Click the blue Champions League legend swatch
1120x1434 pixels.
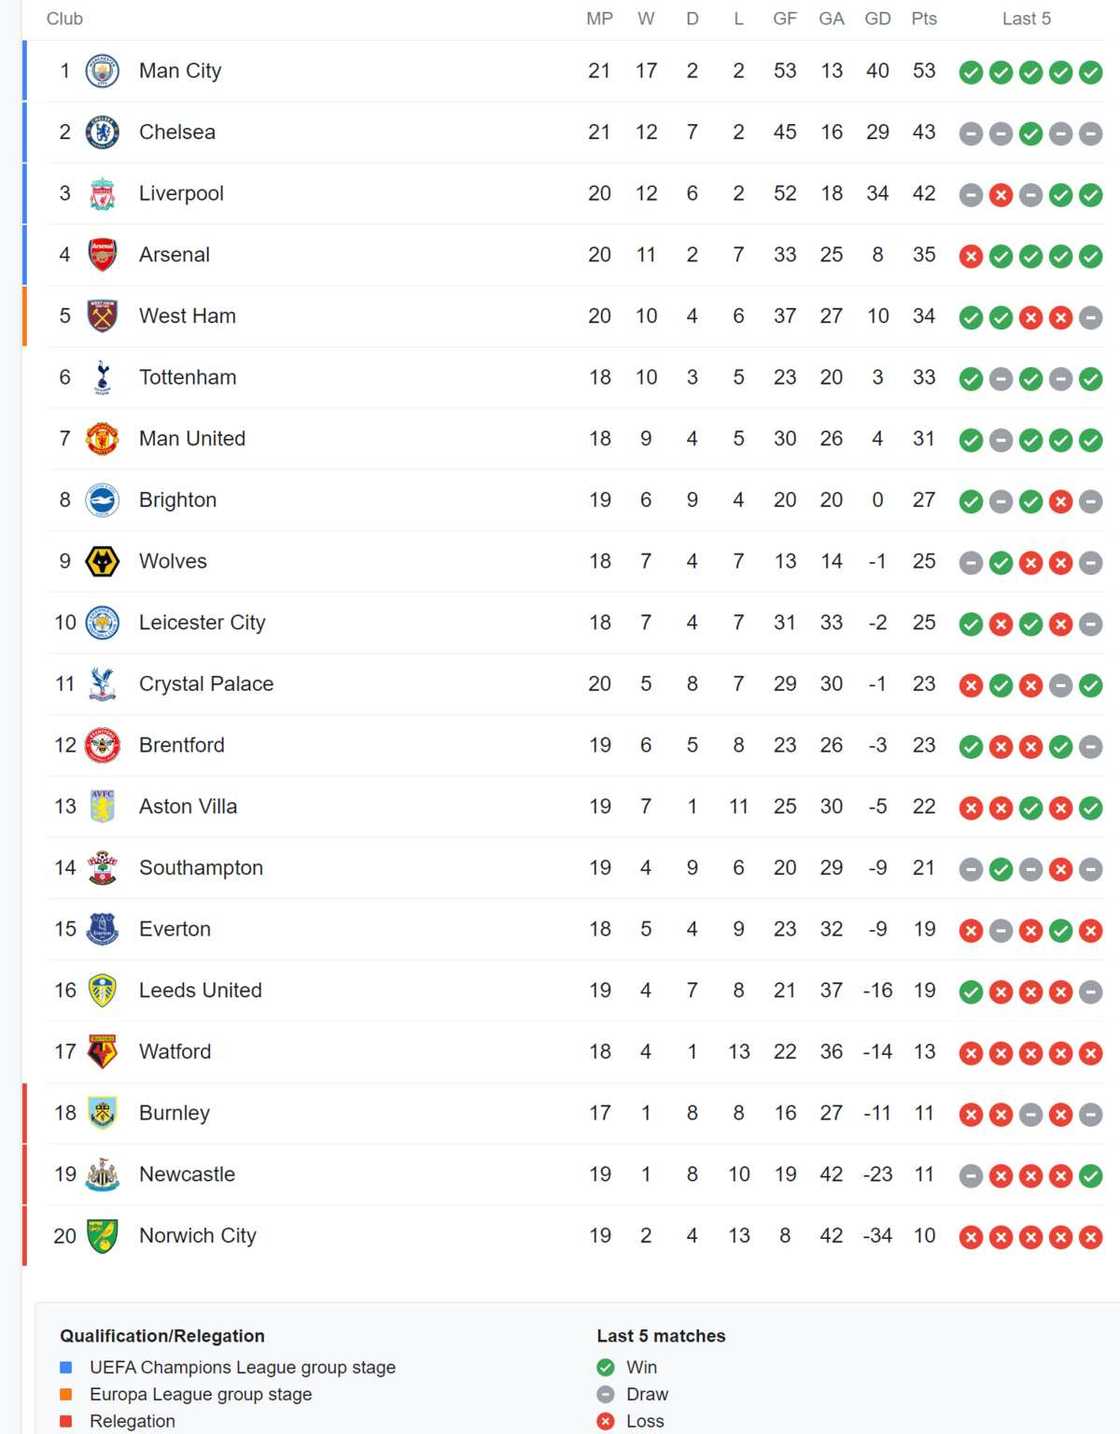66,1367
